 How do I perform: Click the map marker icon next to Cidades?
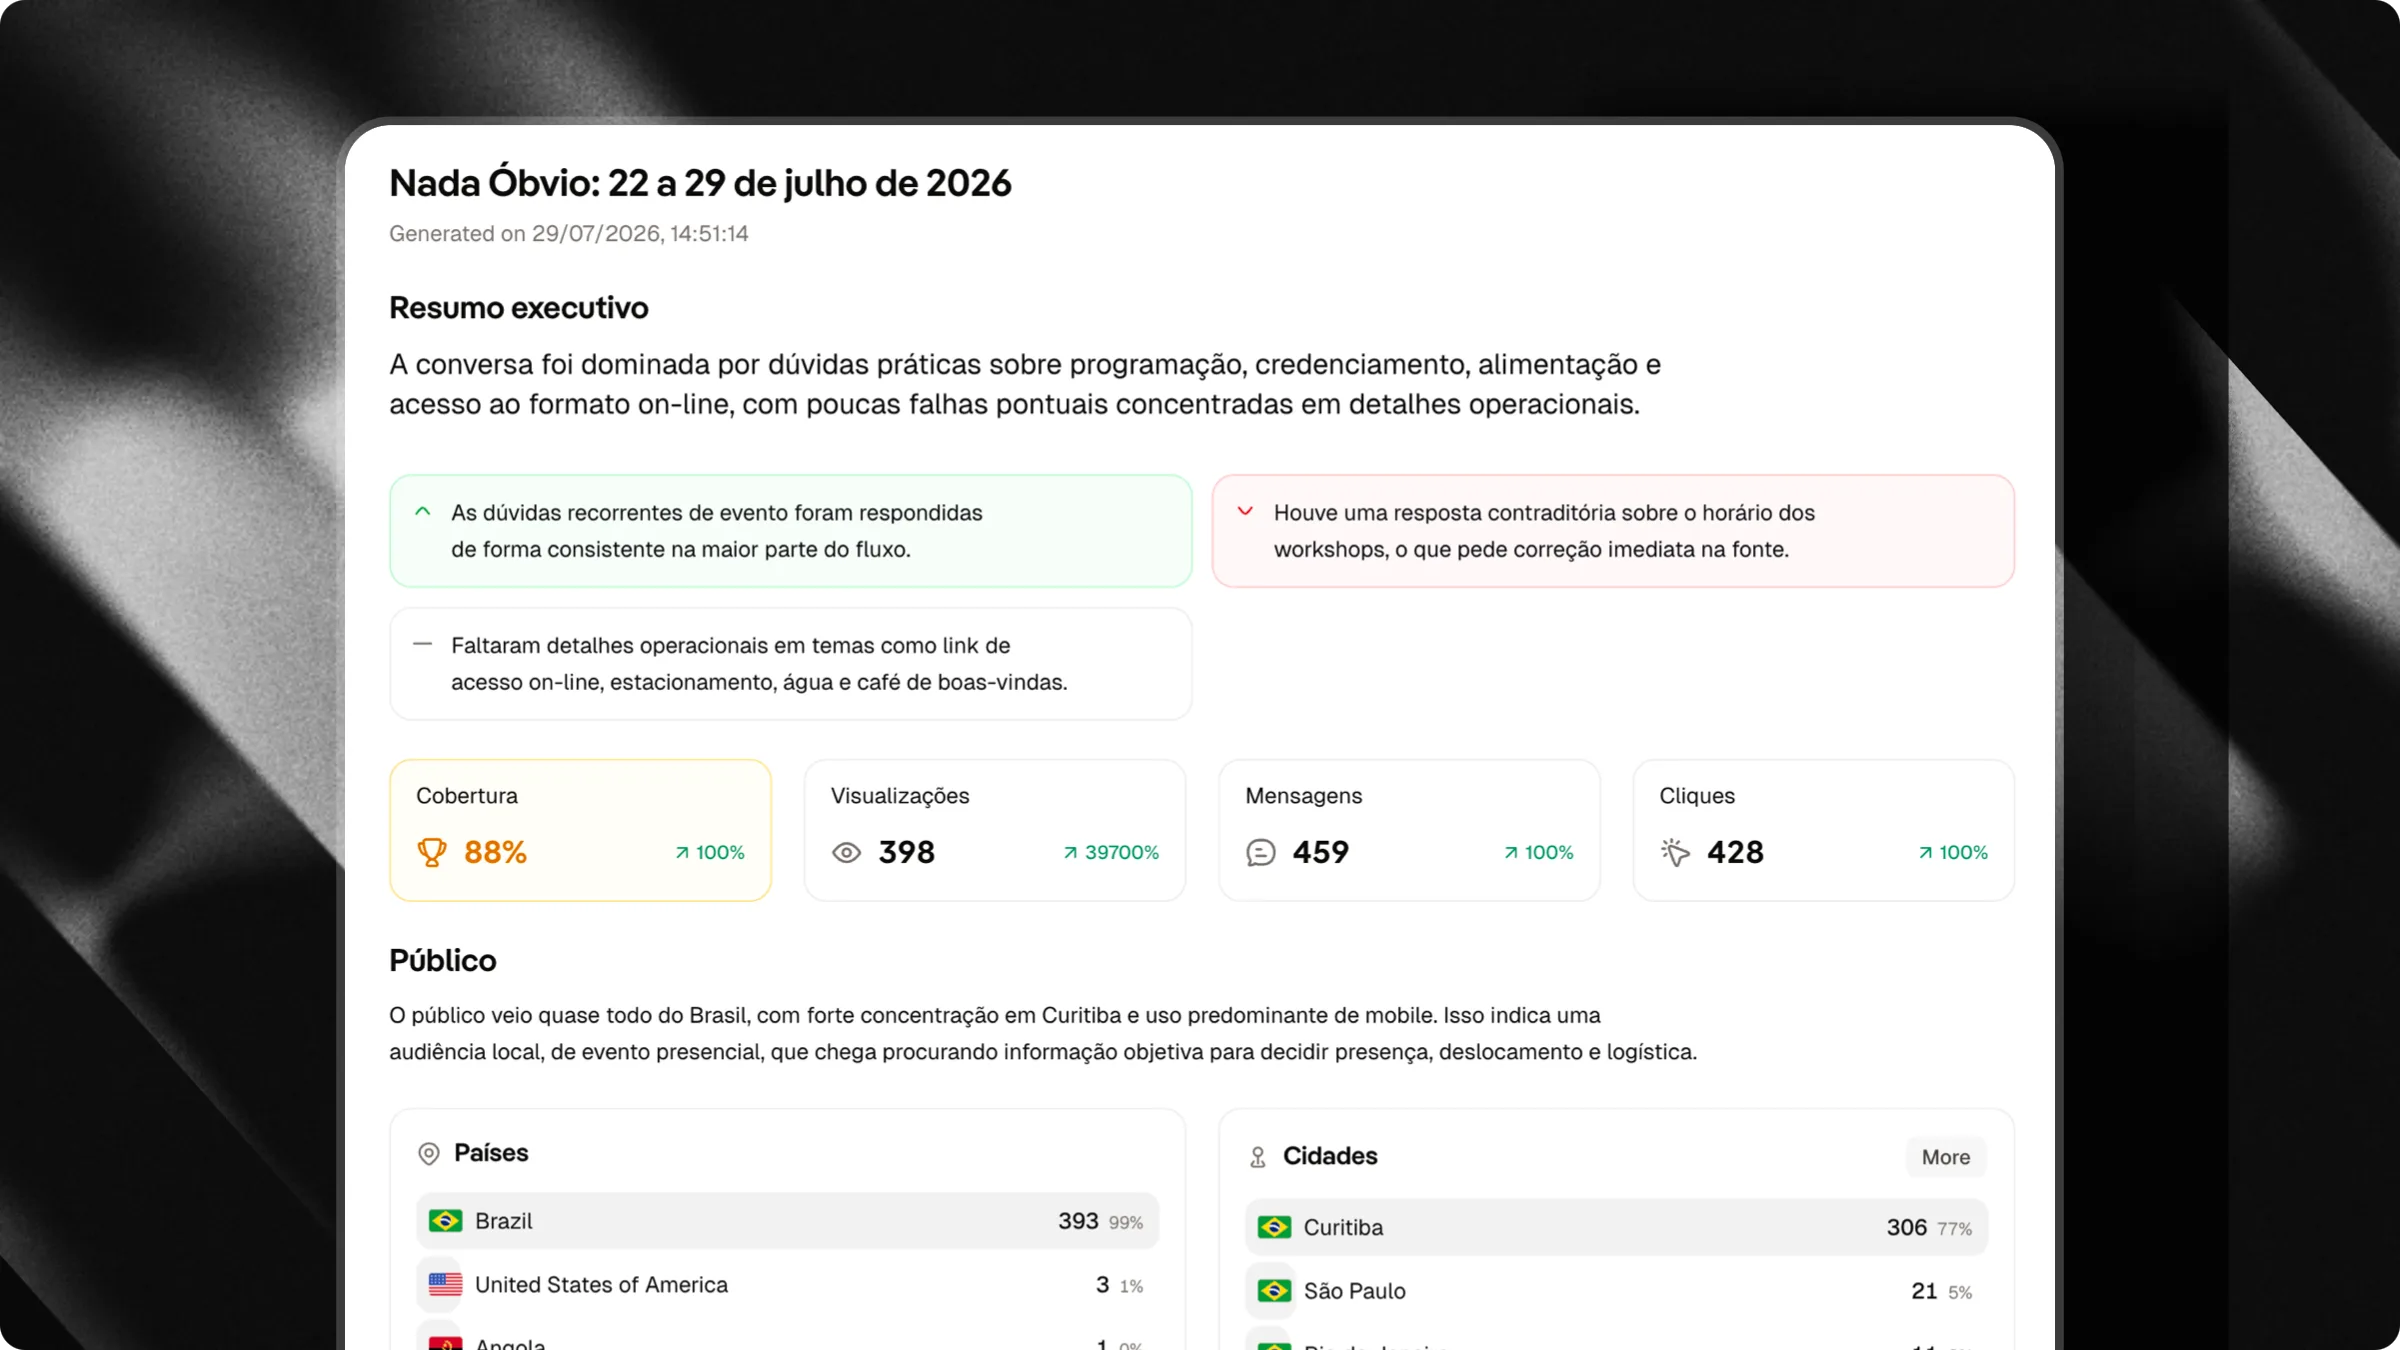[x=1258, y=1157]
